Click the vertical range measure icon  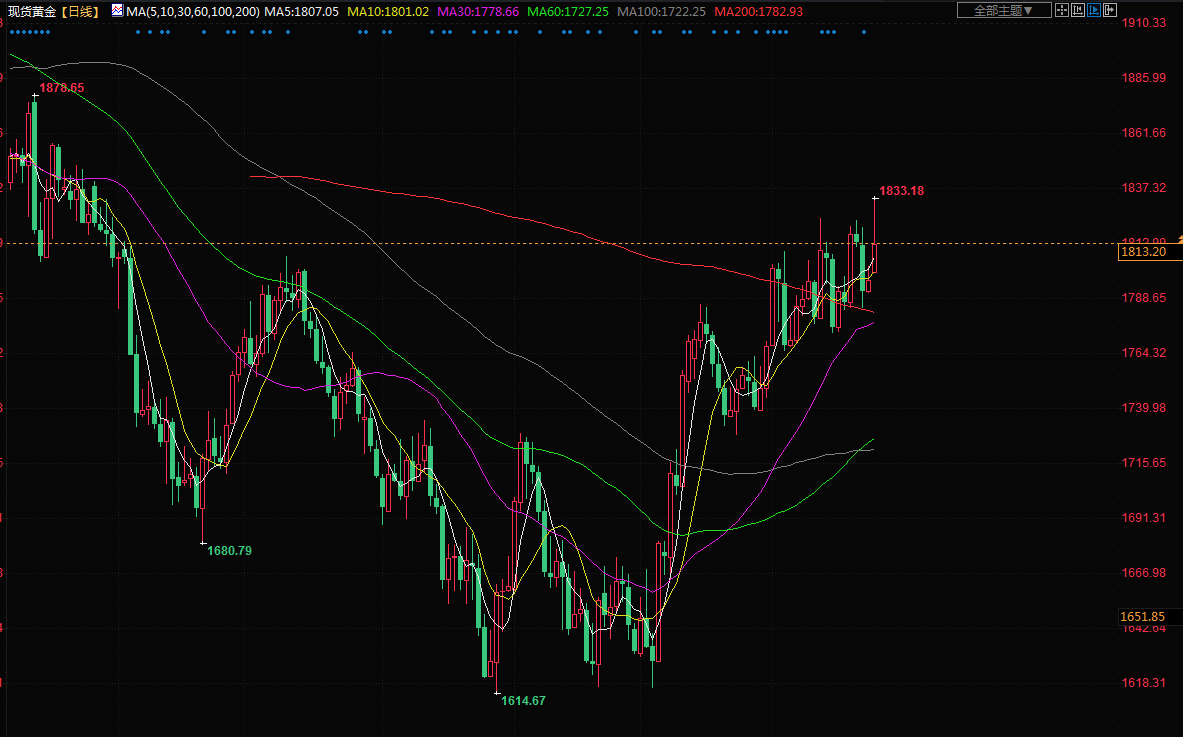coord(1079,11)
